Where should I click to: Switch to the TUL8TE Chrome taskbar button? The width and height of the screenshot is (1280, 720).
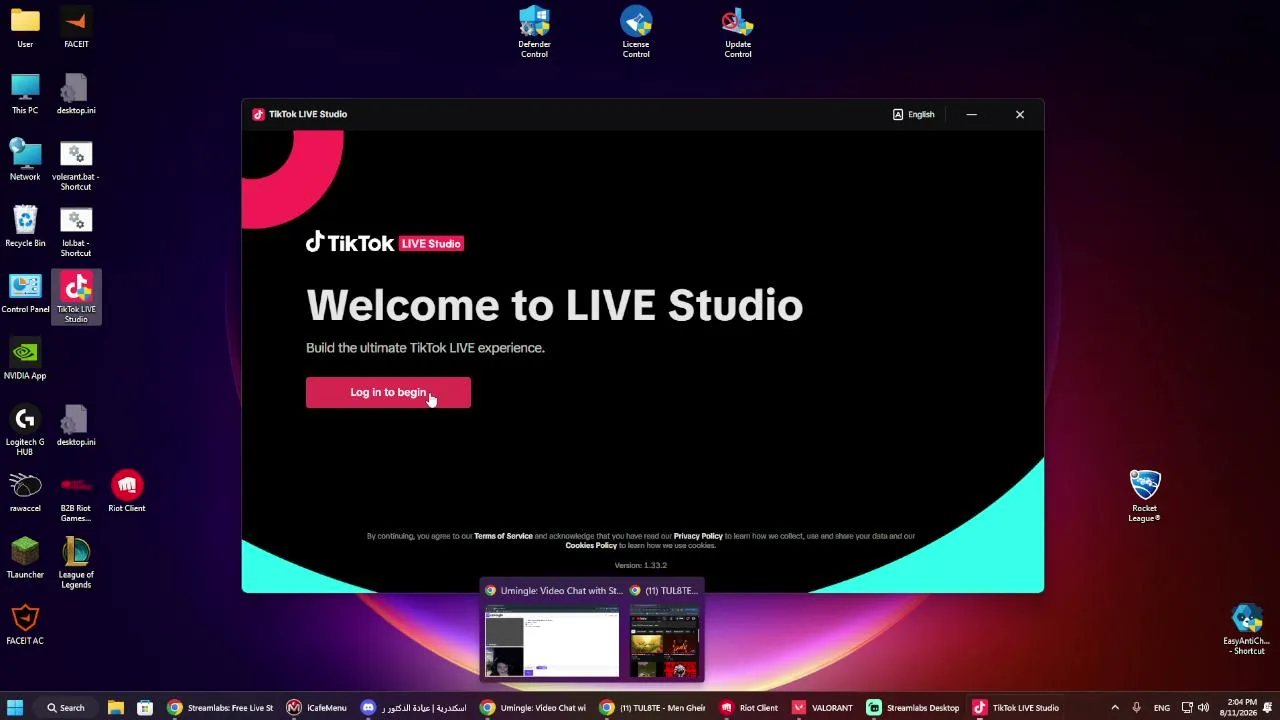pos(653,708)
